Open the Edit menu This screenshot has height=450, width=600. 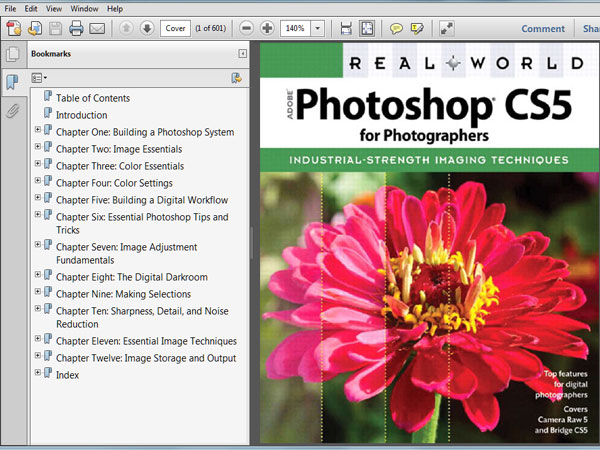click(x=31, y=8)
